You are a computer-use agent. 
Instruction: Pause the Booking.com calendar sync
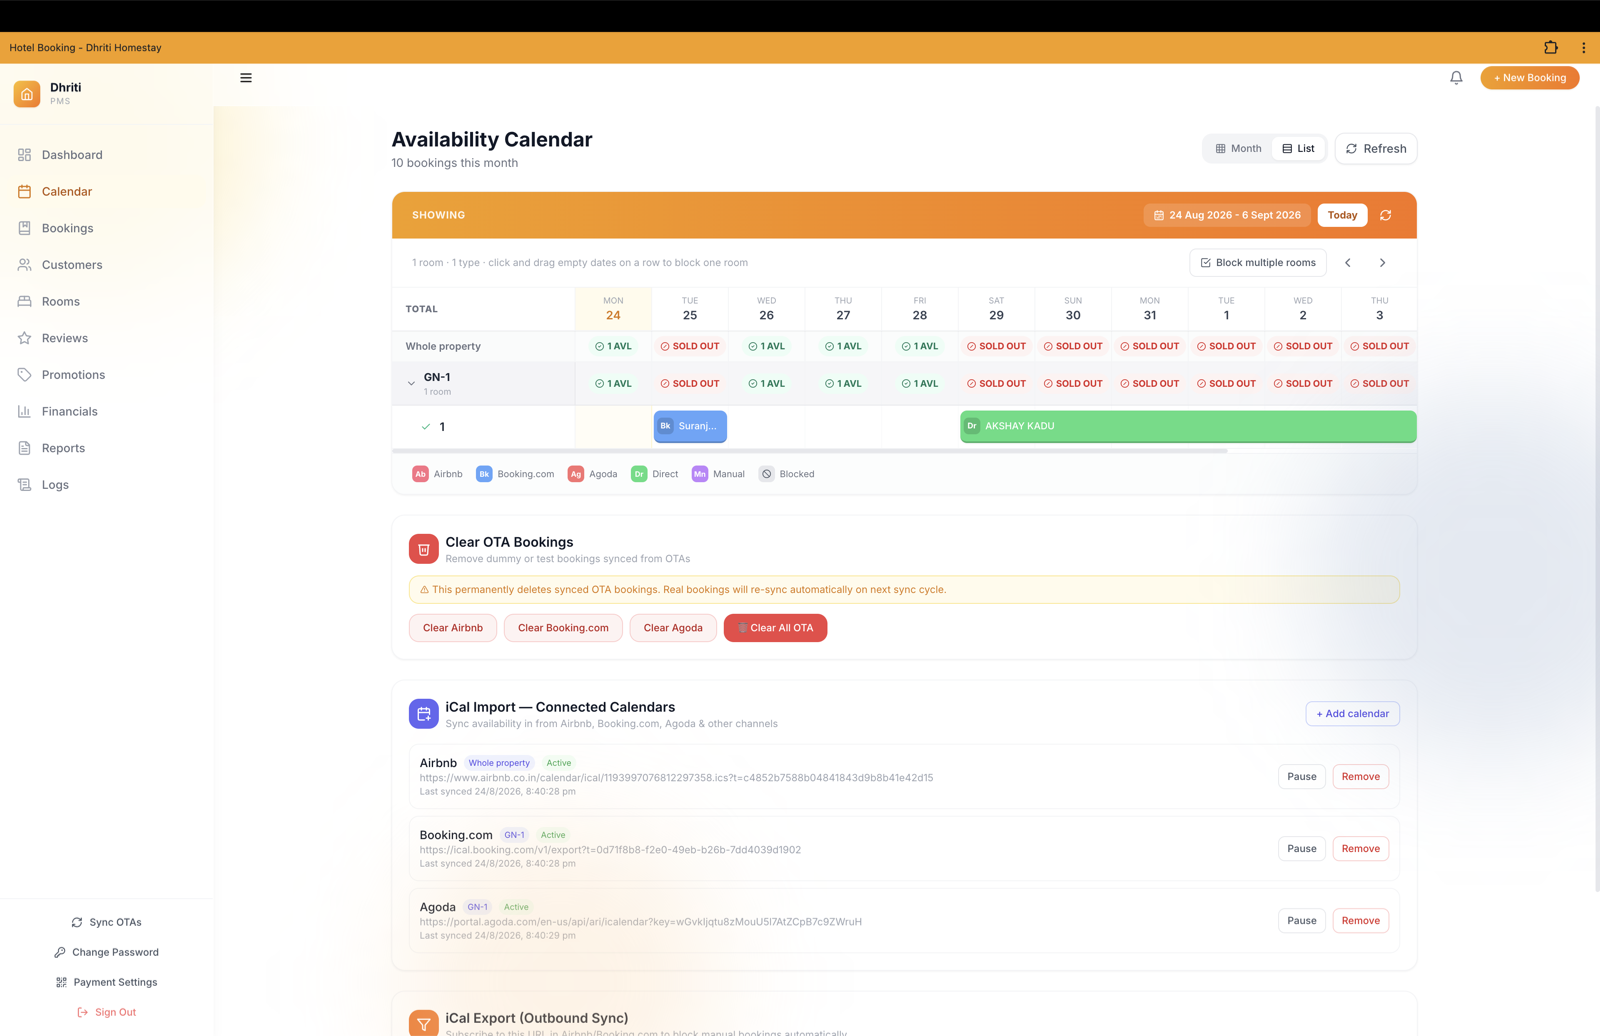coord(1301,849)
